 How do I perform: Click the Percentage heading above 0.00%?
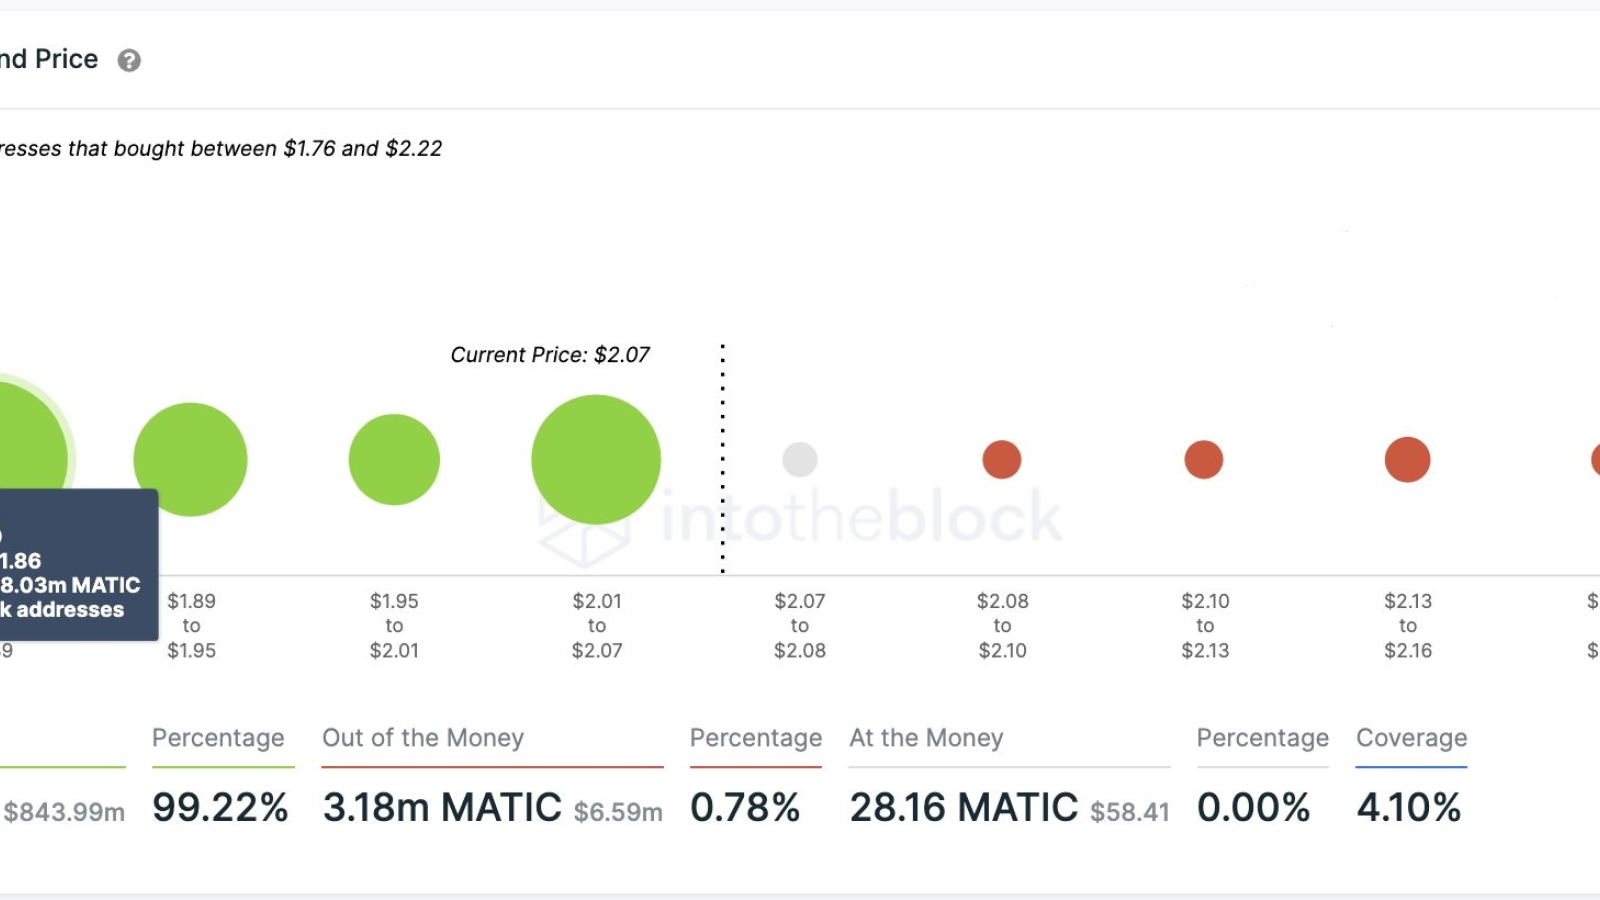tap(1263, 738)
